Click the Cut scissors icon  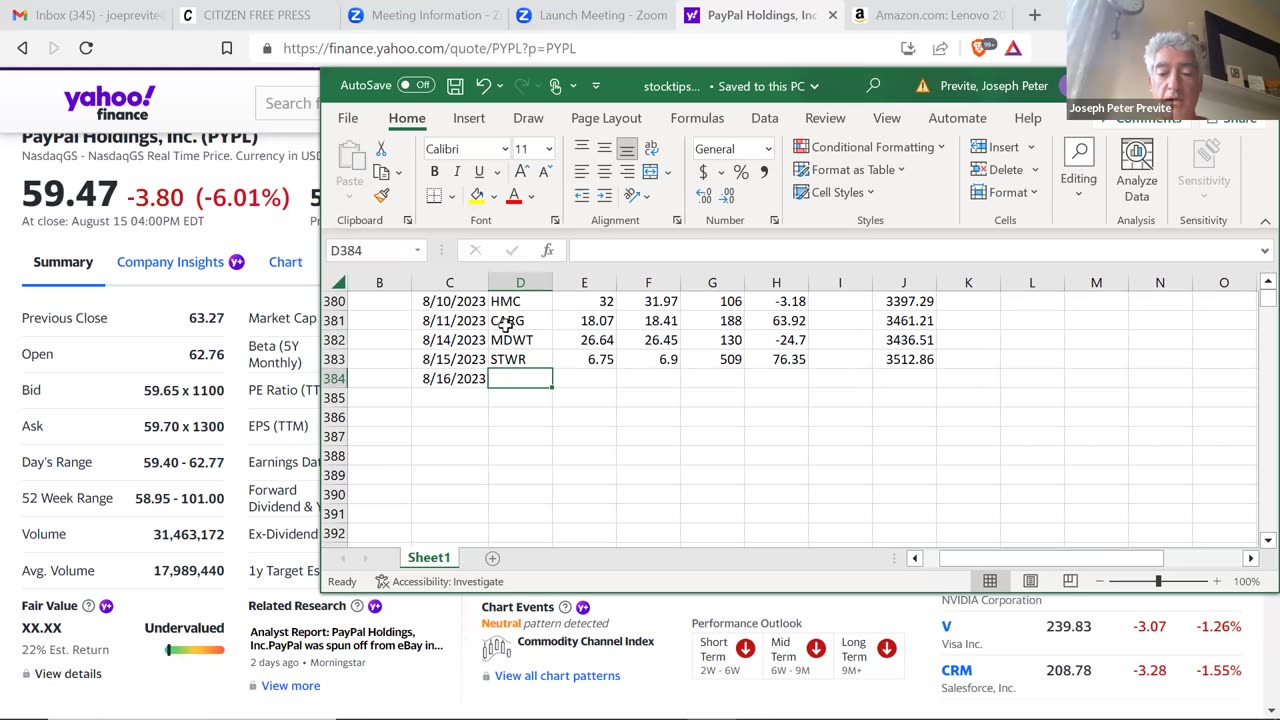[x=381, y=148]
